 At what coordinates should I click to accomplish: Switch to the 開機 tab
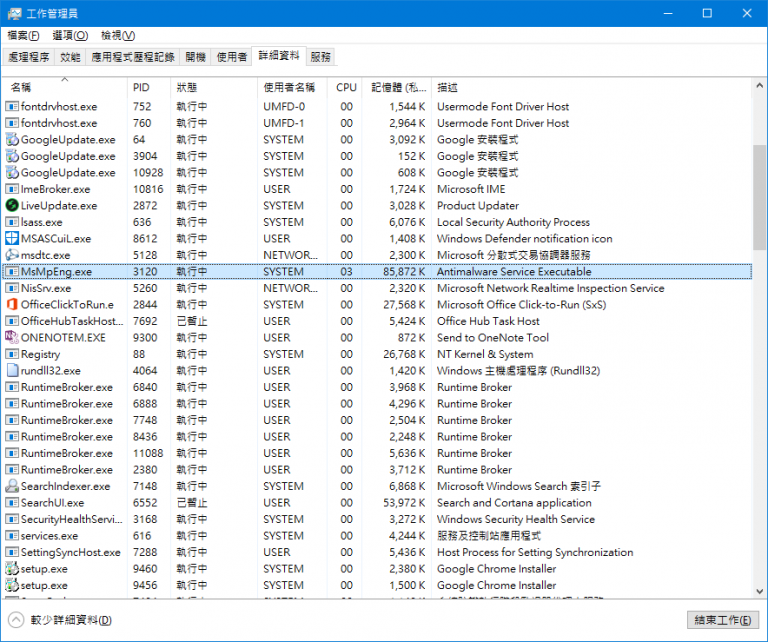click(x=195, y=57)
